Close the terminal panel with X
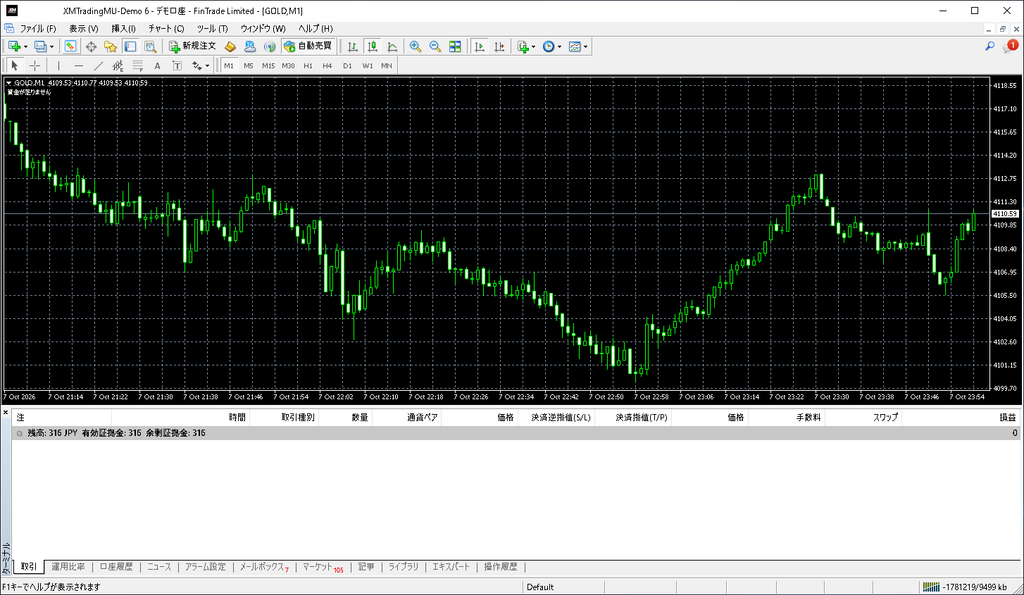Viewport: 1024px width, 595px height. pyautogui.click(x=5, y=412)
